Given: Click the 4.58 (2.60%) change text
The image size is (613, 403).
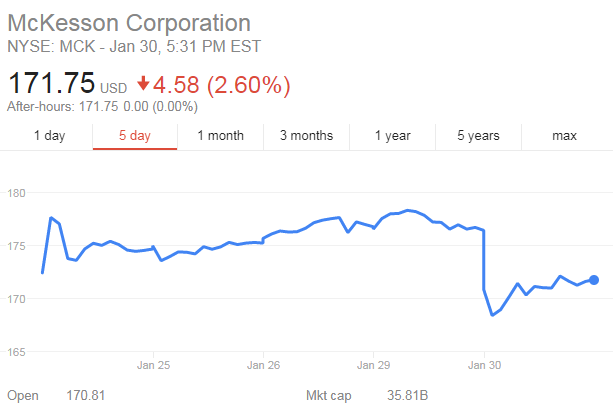Looking at the screenshot, I should tap(218, 84).
